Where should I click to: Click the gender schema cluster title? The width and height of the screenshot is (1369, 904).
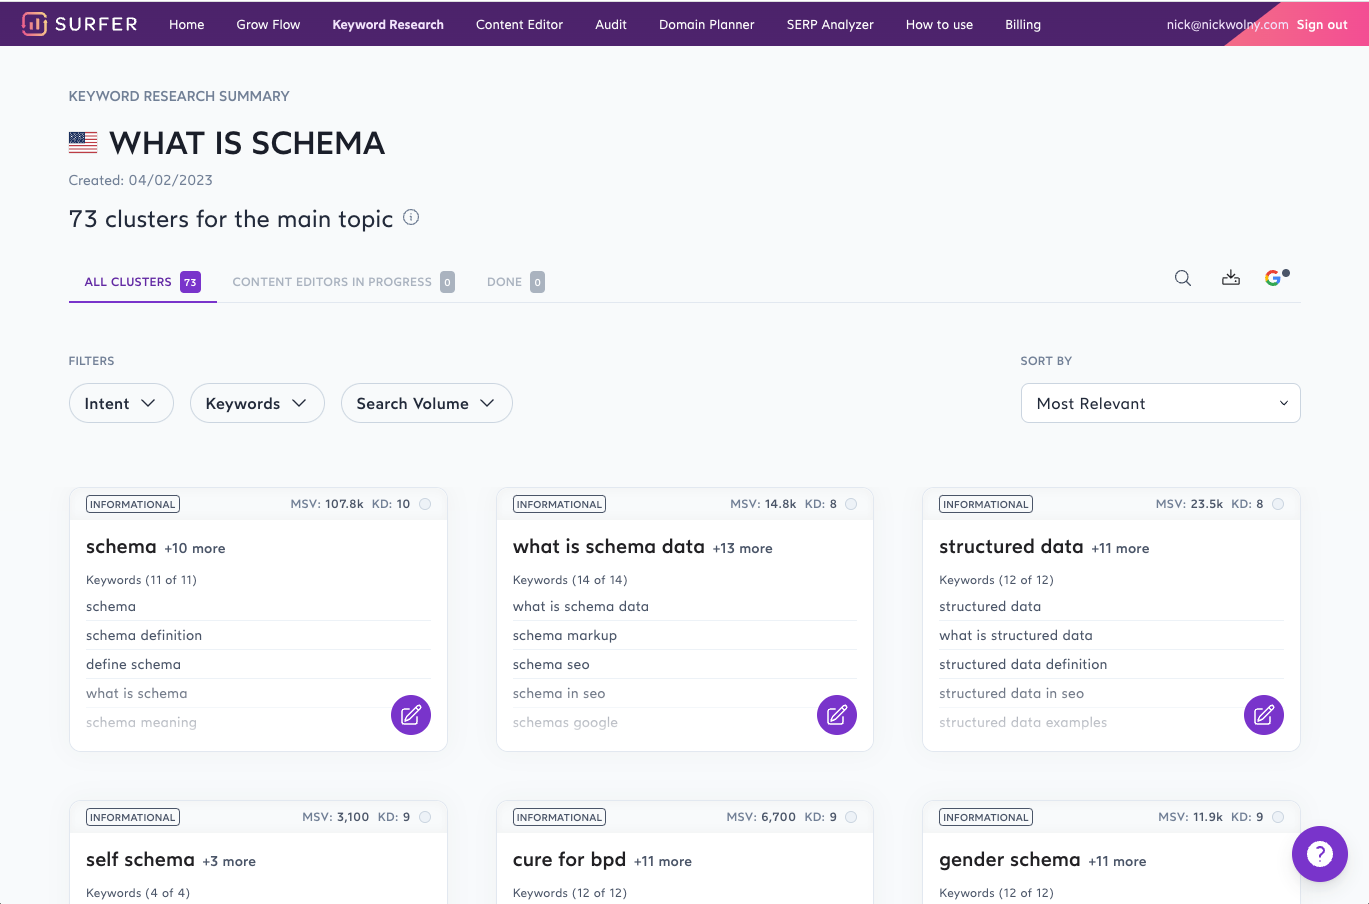click(1010, 860)
